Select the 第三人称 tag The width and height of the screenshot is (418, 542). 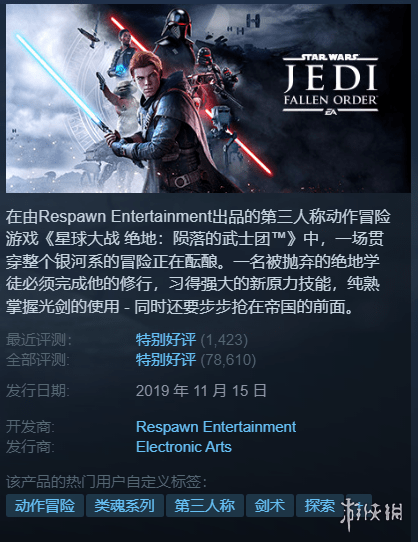click(205, 506)
